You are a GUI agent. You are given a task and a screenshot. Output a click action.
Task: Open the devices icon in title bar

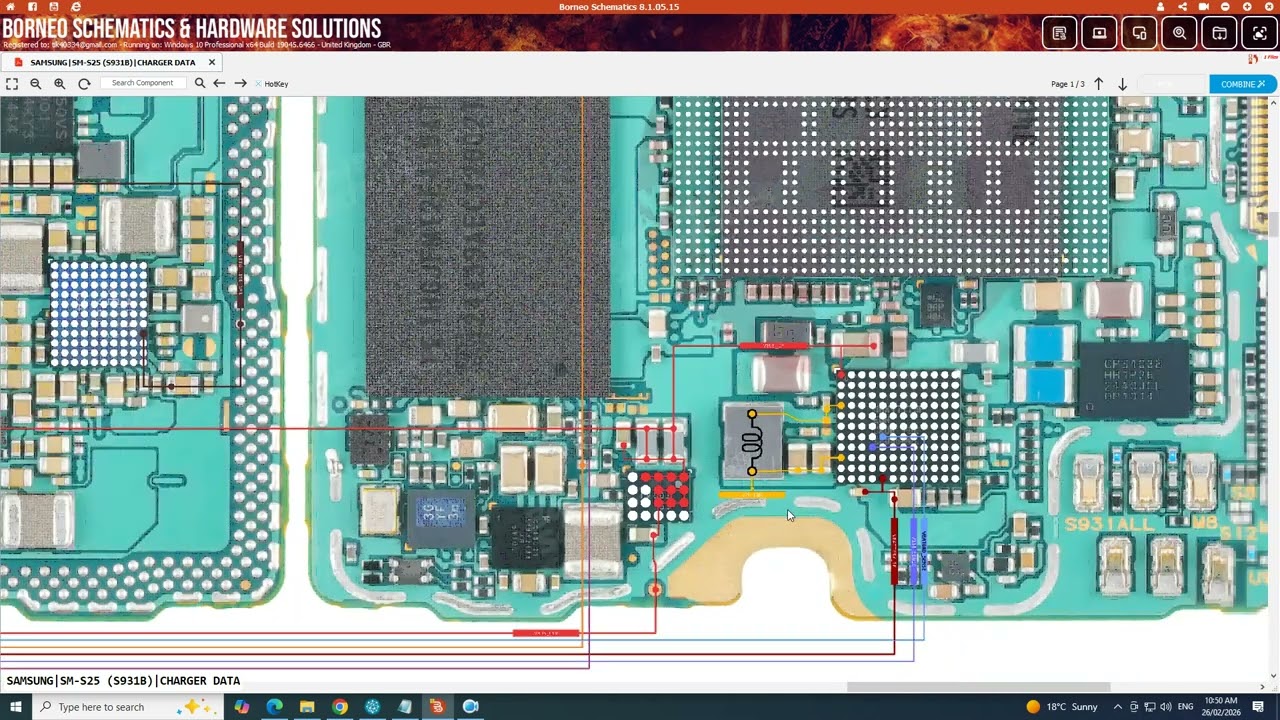point(1139,33)
